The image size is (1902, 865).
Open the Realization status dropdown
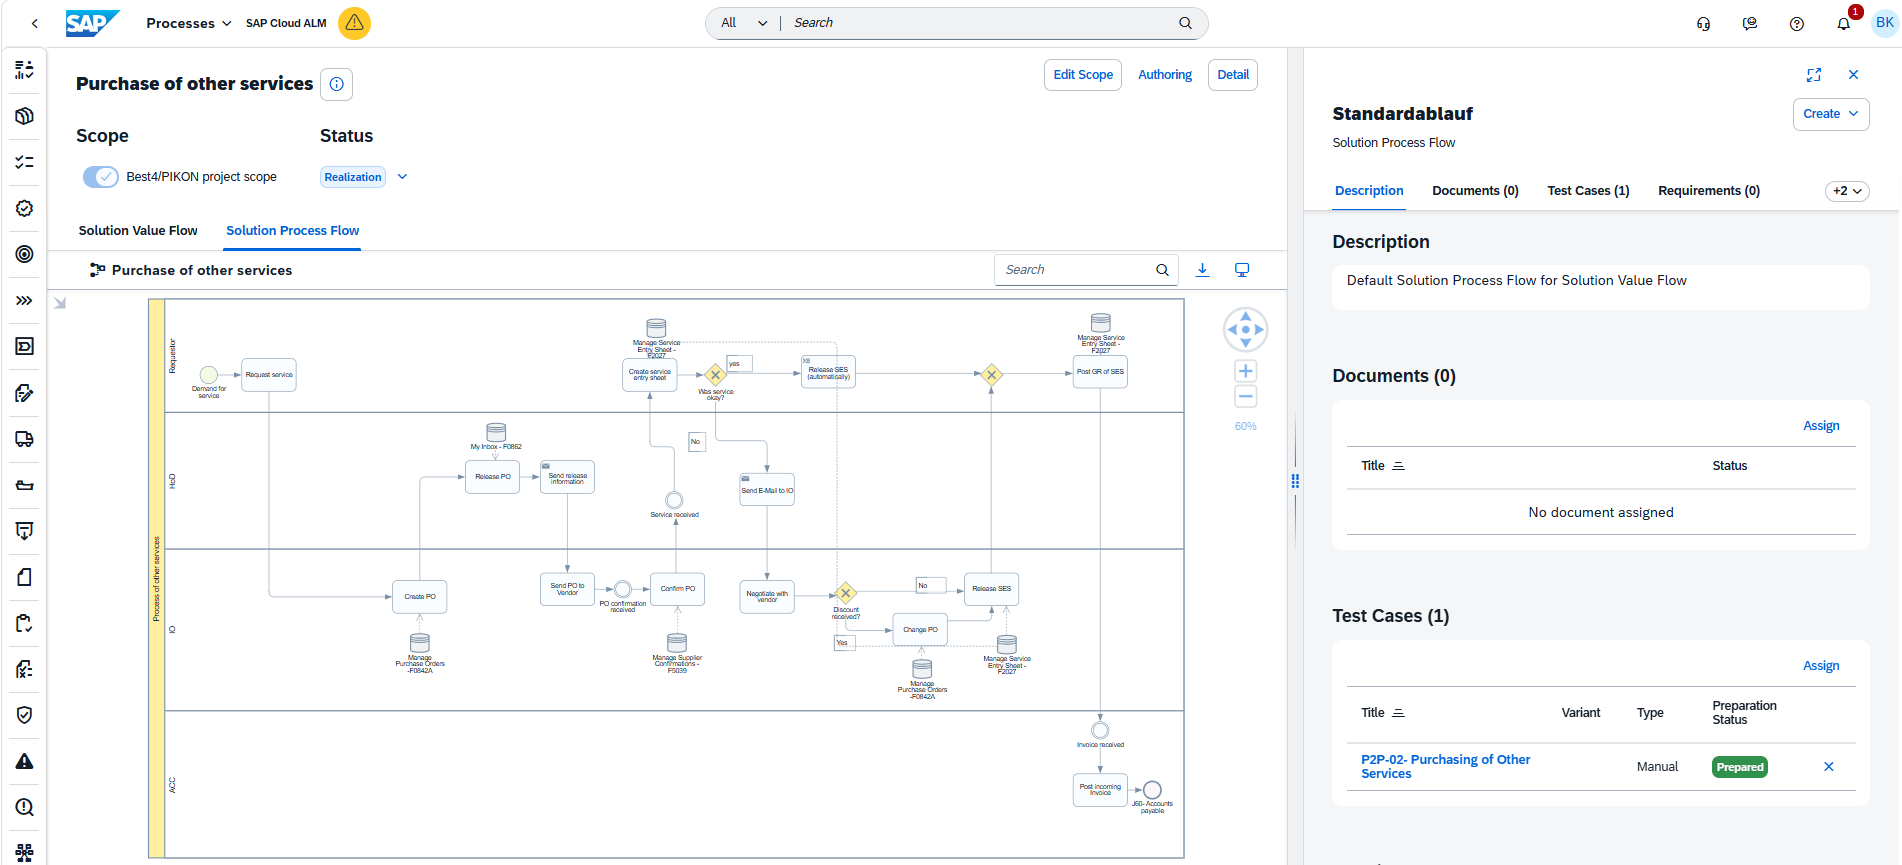402,177
